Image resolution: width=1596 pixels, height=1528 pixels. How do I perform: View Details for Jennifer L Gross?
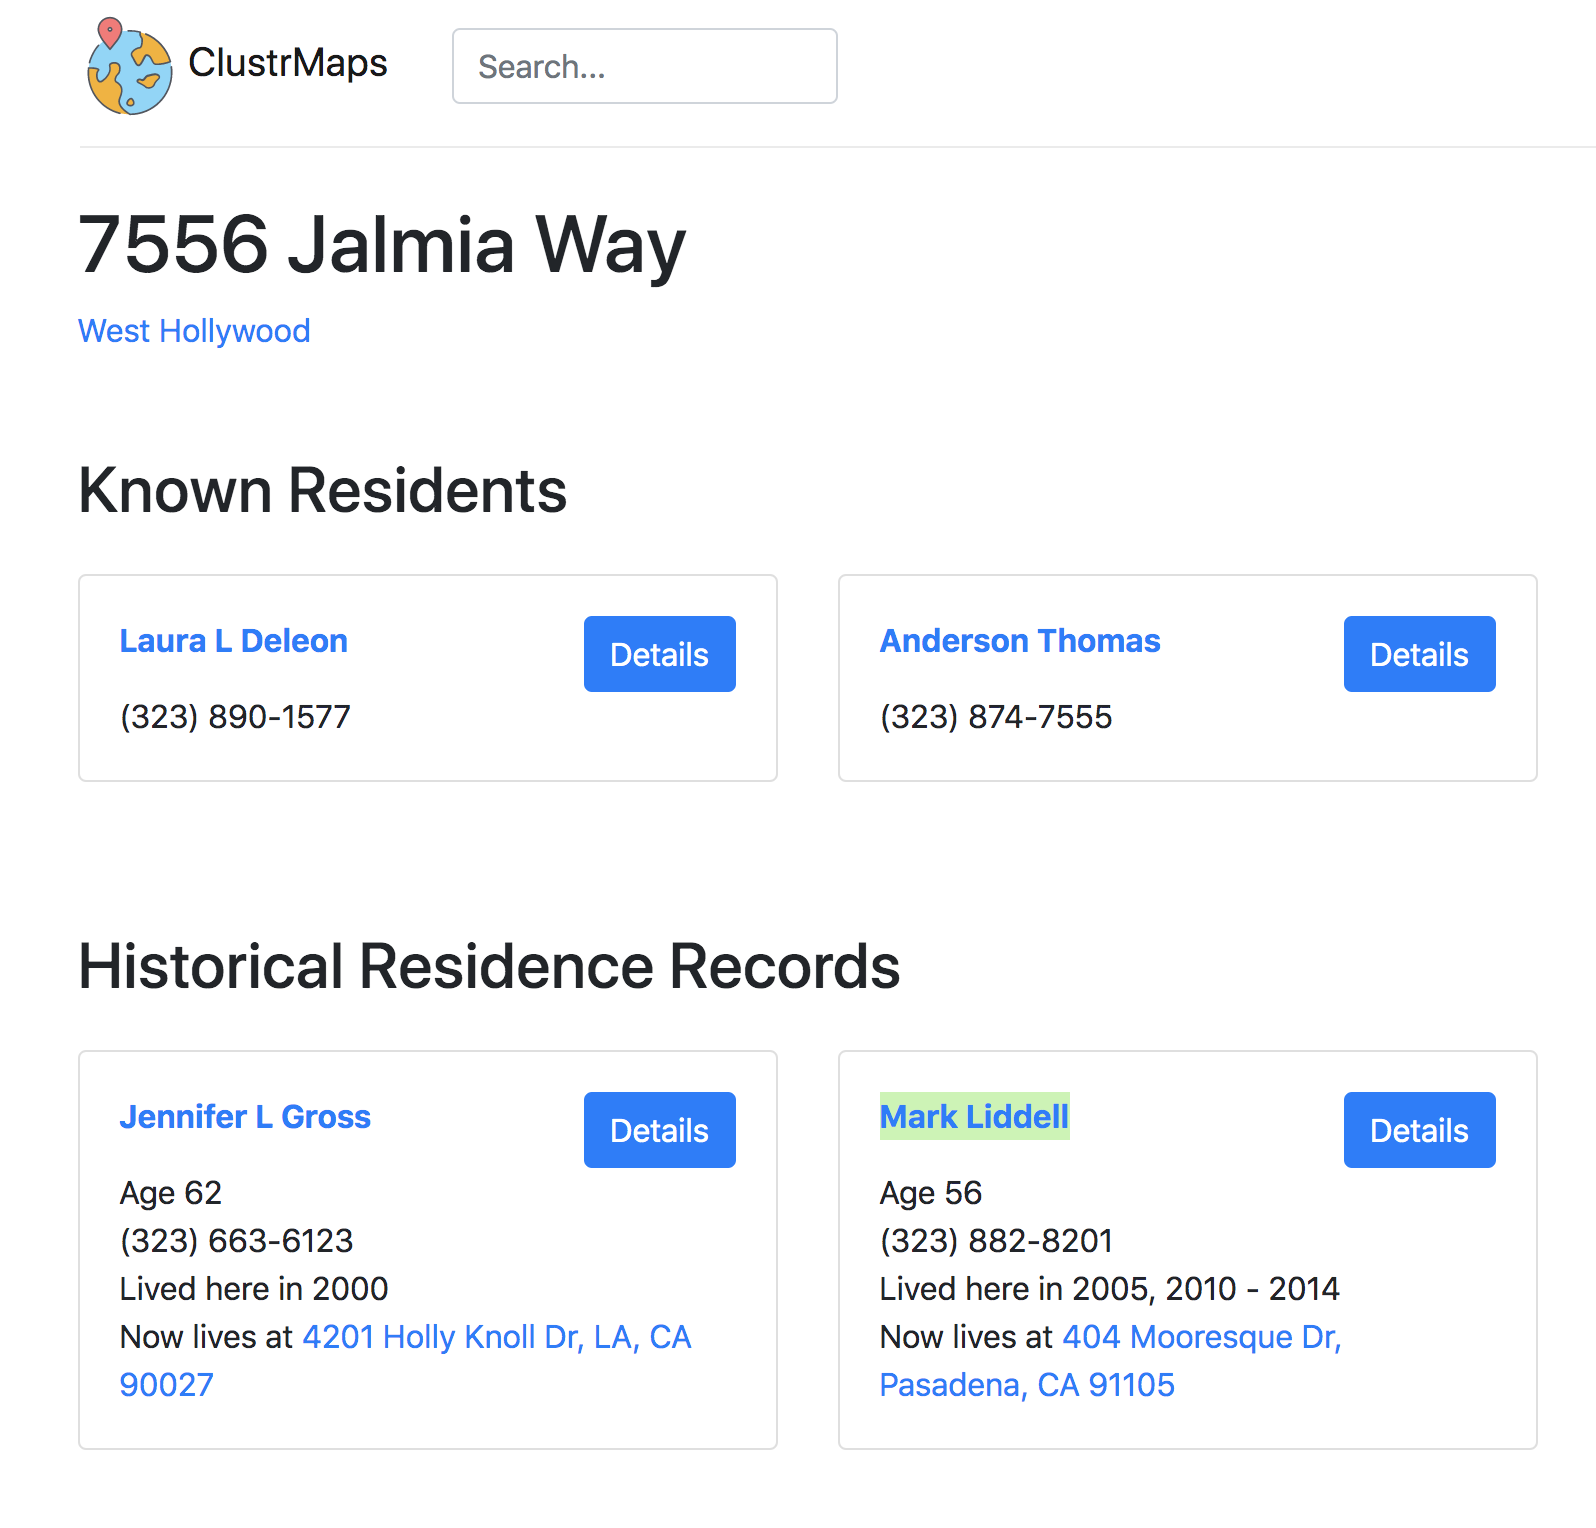(659, 1130)
